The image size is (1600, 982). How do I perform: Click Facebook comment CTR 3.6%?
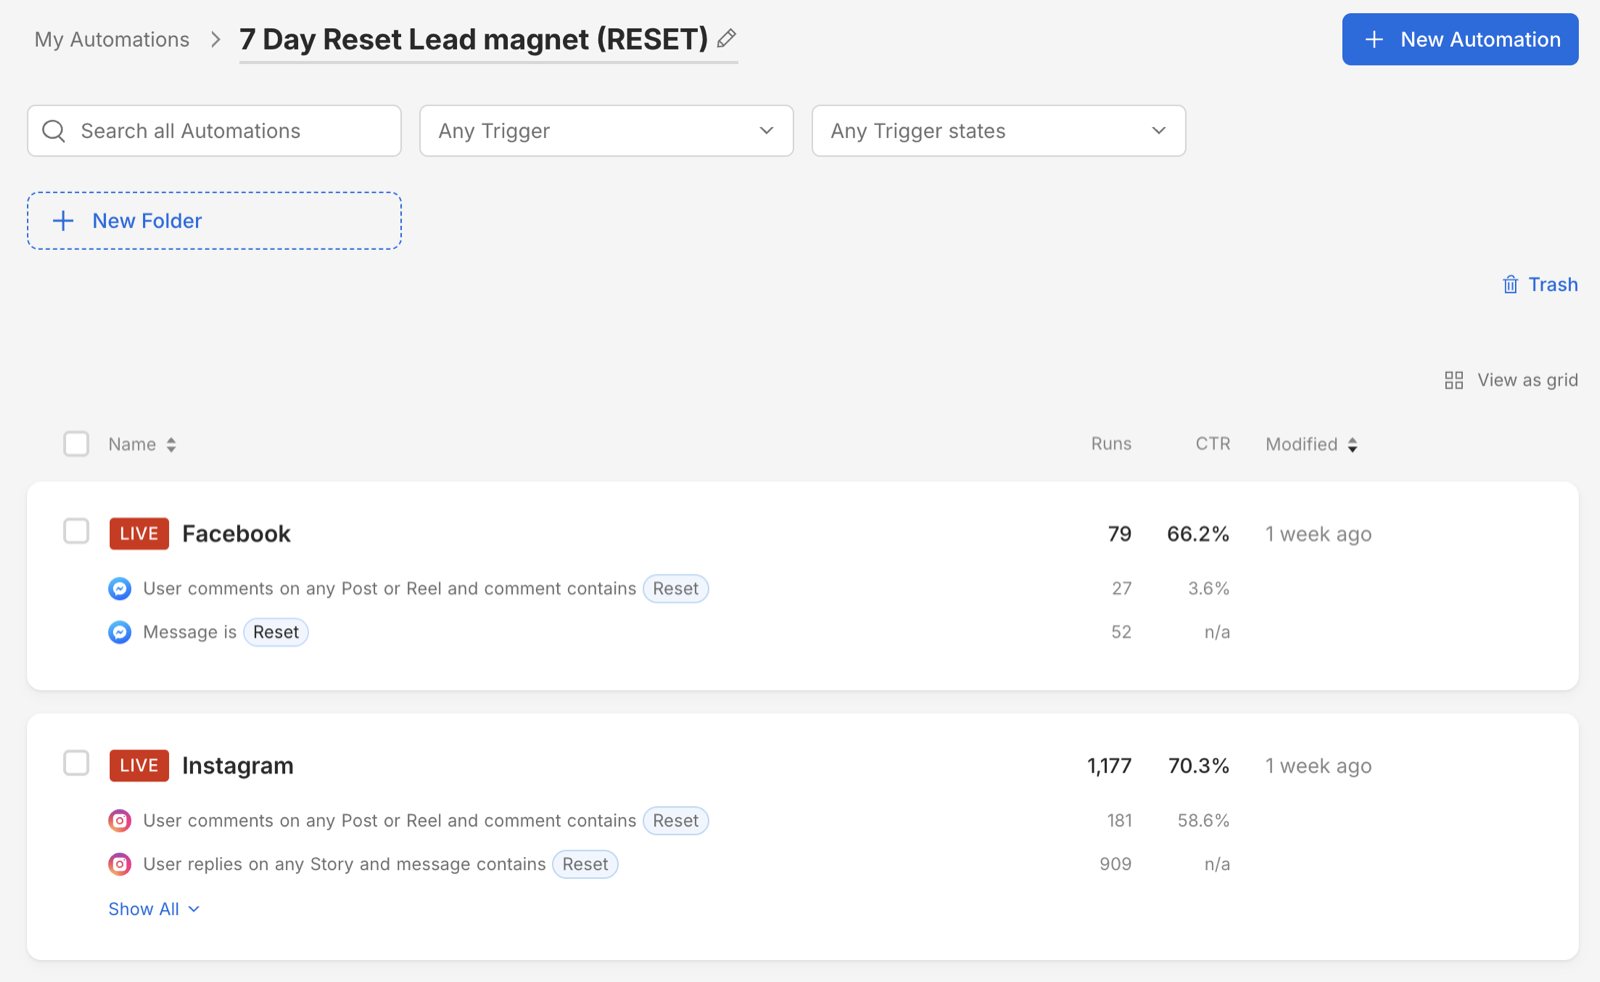(1209, 589)
